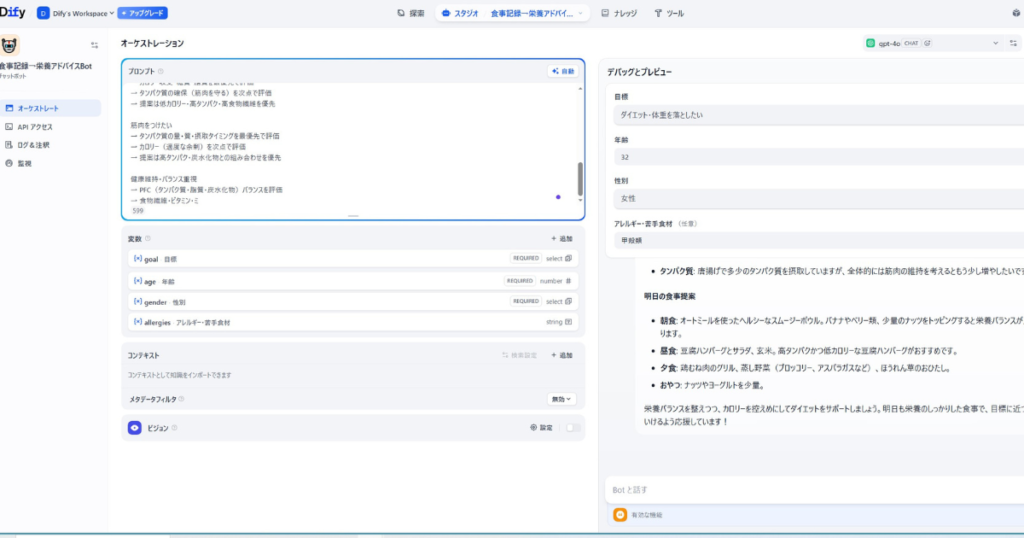Image resolution: width=1024 pixels, height=538 pixels.
Task: Click the アレルギー・苦手食材 input field
Action: [x=819, y=240]
